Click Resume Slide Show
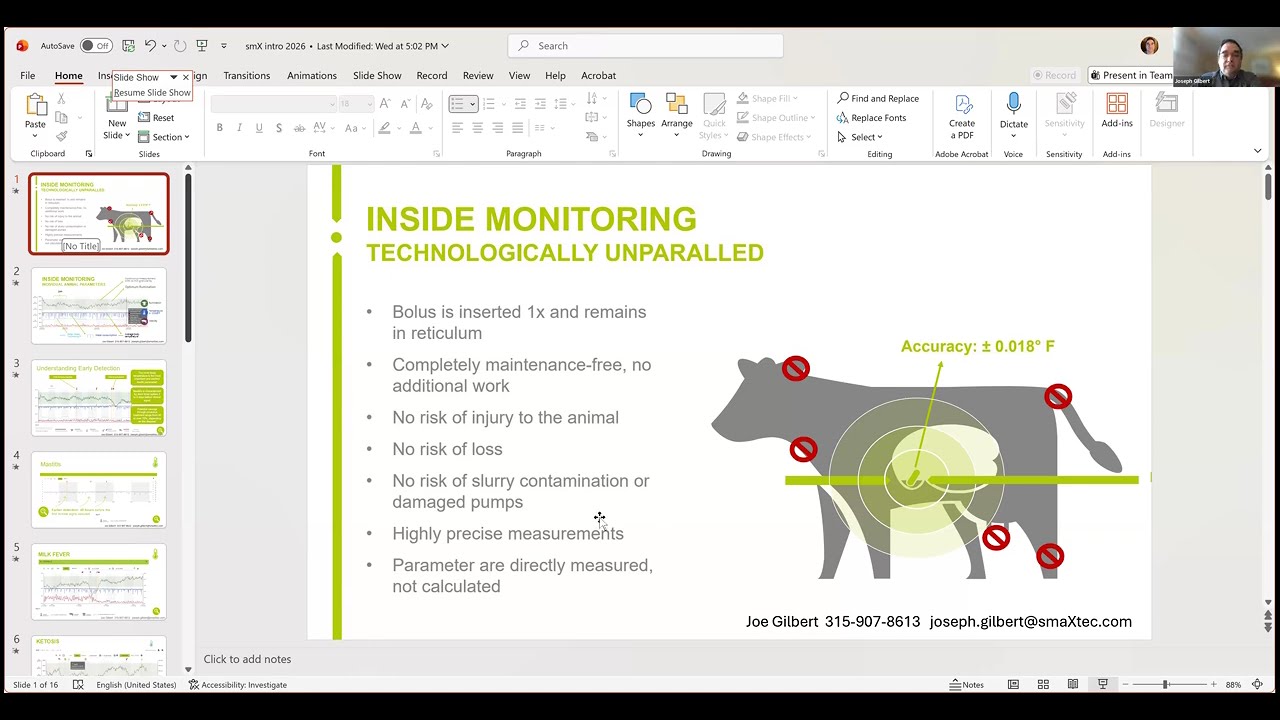Screen dimensions: 1280x720 coord(152,93)
